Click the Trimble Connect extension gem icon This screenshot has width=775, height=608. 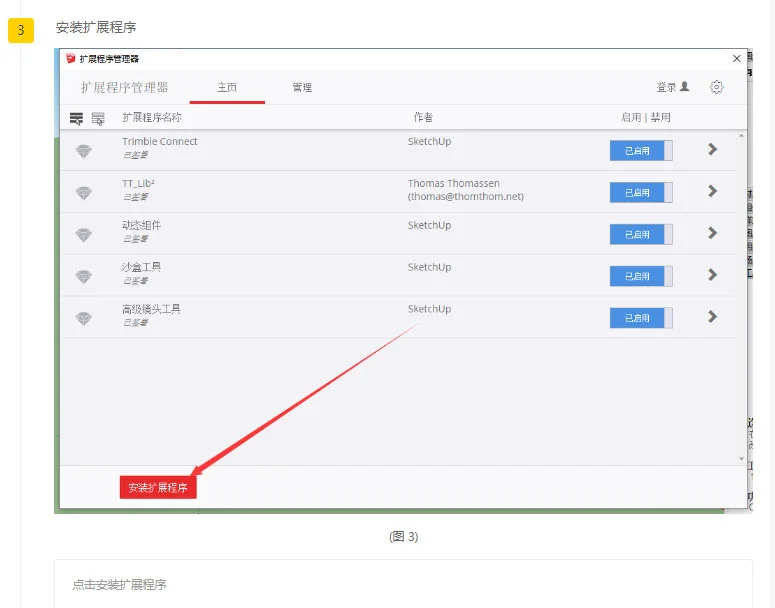tap(84, 150)
